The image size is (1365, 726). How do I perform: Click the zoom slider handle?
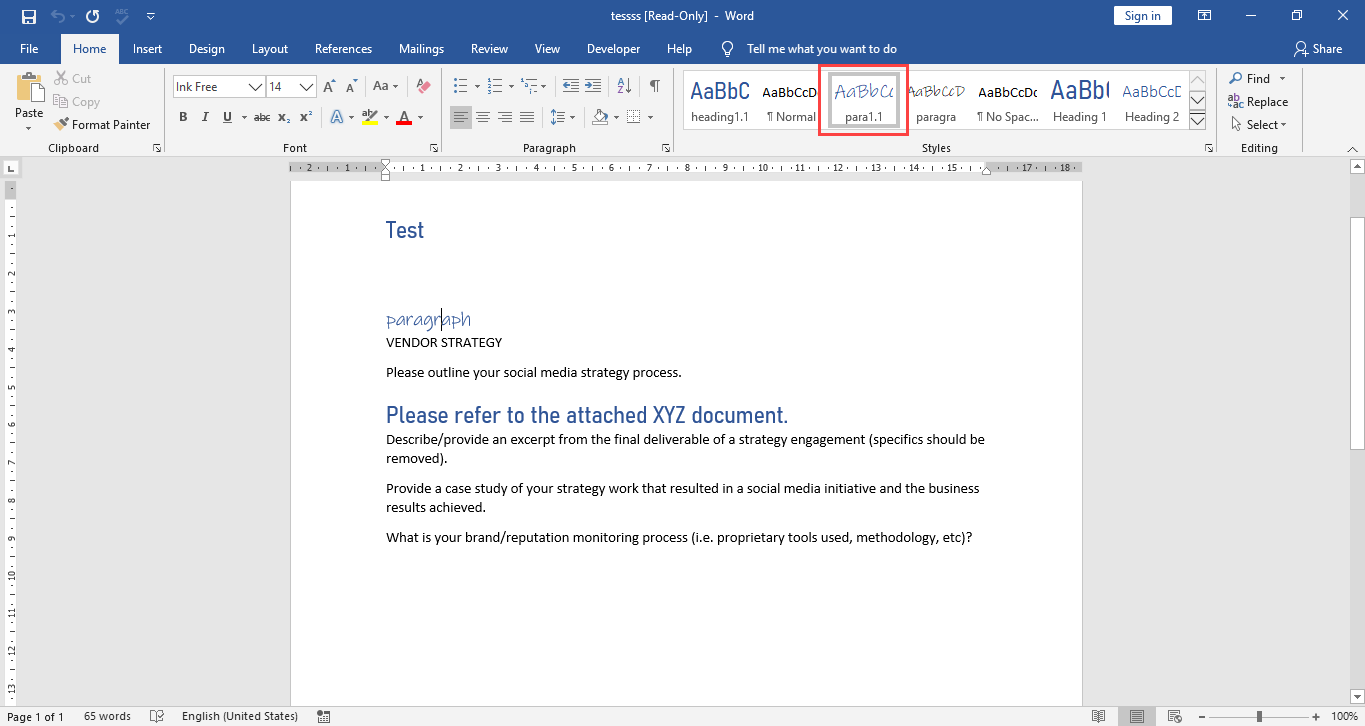click(x=1259, y=716)
